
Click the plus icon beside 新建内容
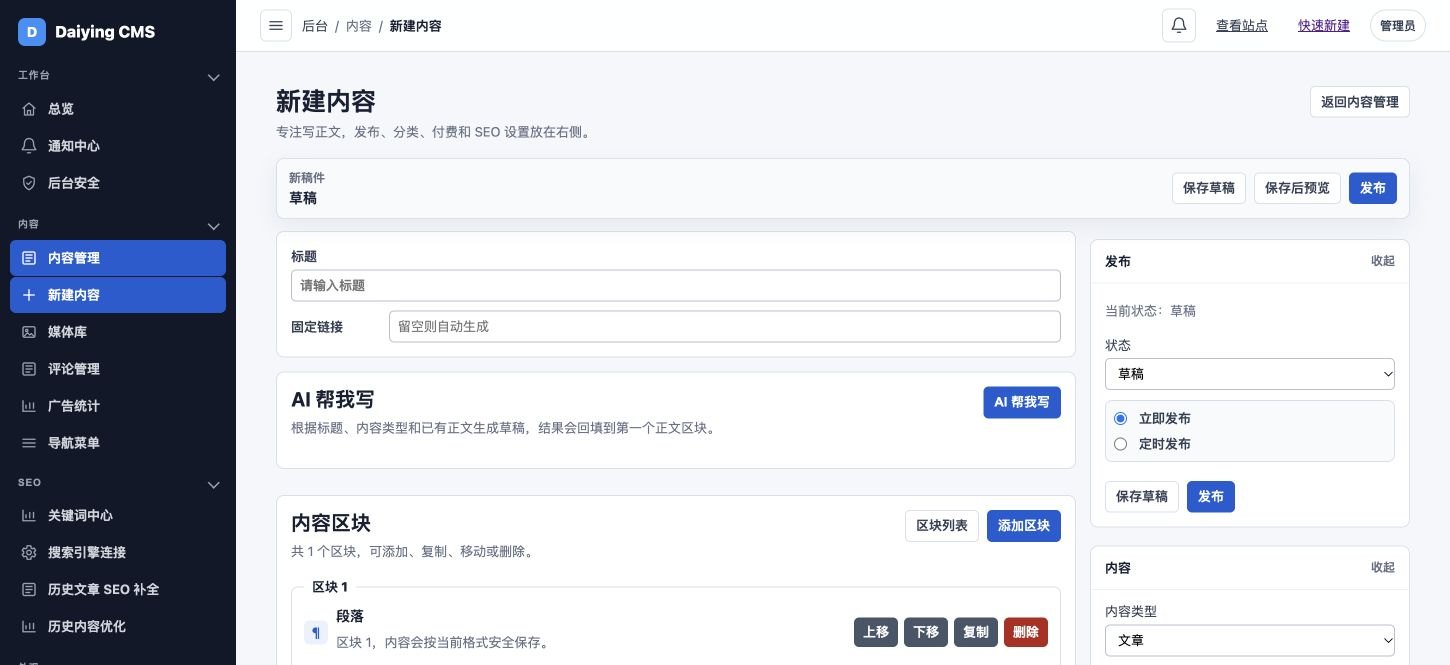click(29, 295)
